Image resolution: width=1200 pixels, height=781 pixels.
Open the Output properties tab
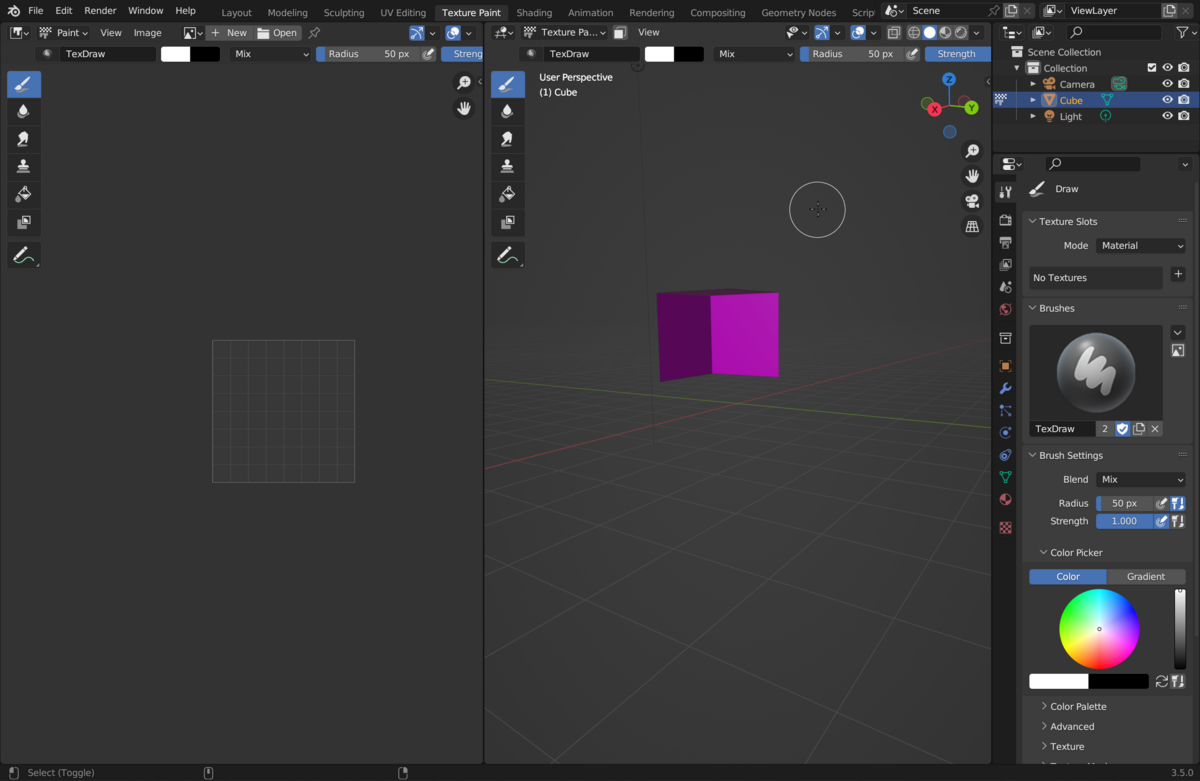point(1006,242)
